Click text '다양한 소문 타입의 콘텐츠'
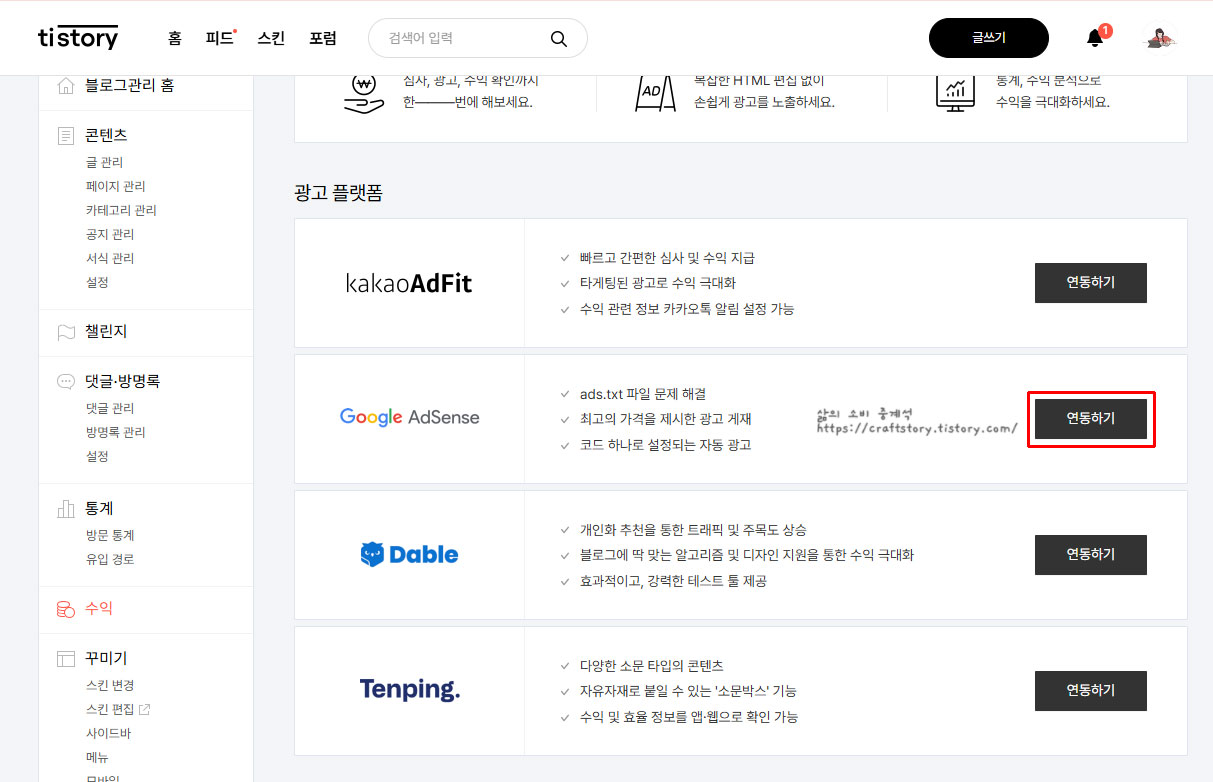 [651, 665]
